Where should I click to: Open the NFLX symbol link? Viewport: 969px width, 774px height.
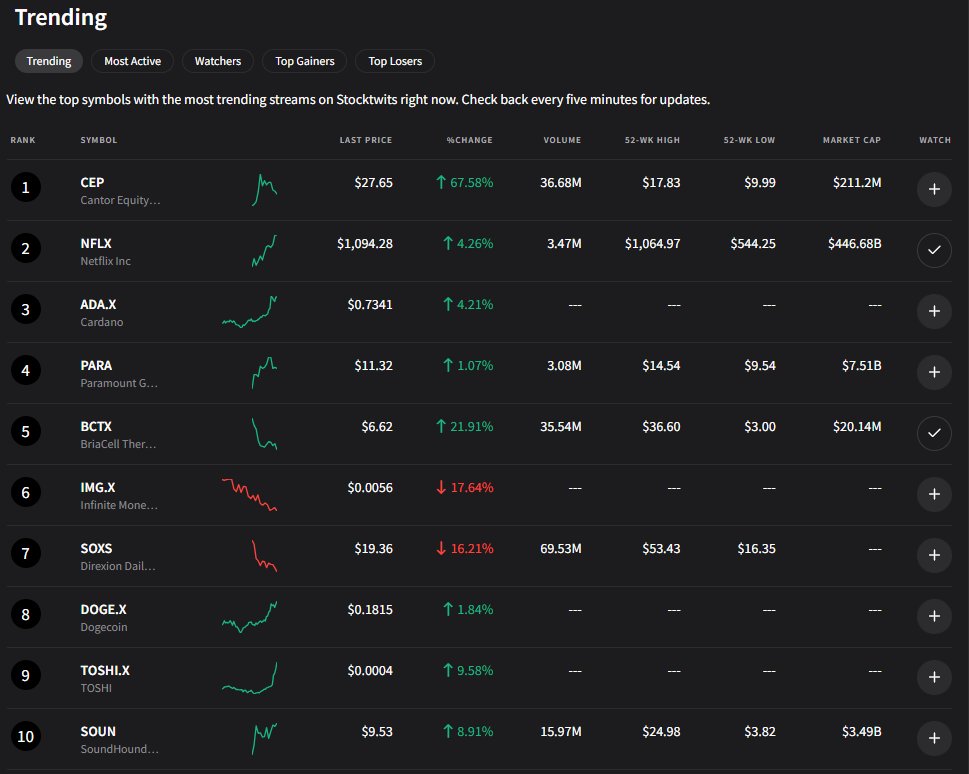(x=96, y=244)
